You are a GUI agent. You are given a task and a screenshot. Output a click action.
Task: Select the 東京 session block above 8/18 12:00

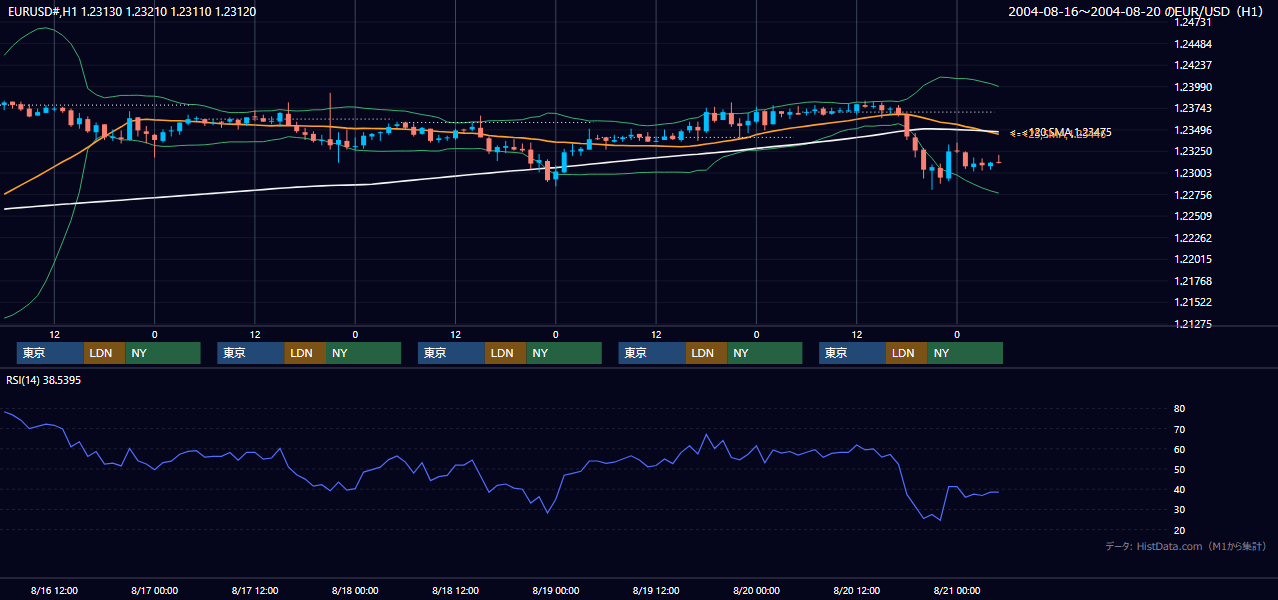coord(452,353)
